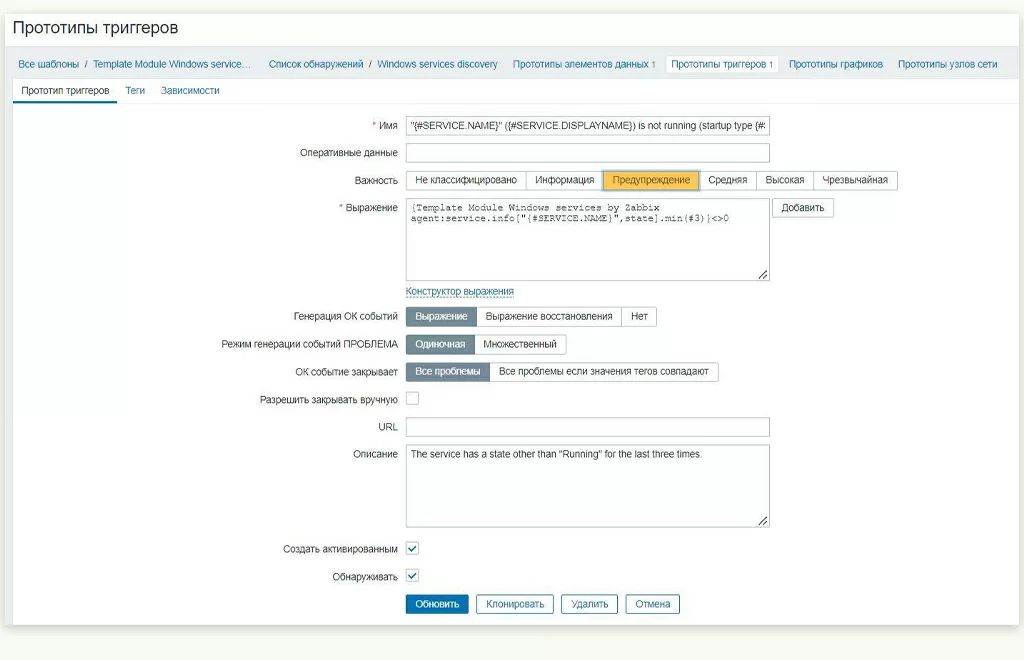The width and height of the screenshot is (1024, 660).
Task: Click the 'Оперативные данные' text field
Action: (x=587, y=153)
